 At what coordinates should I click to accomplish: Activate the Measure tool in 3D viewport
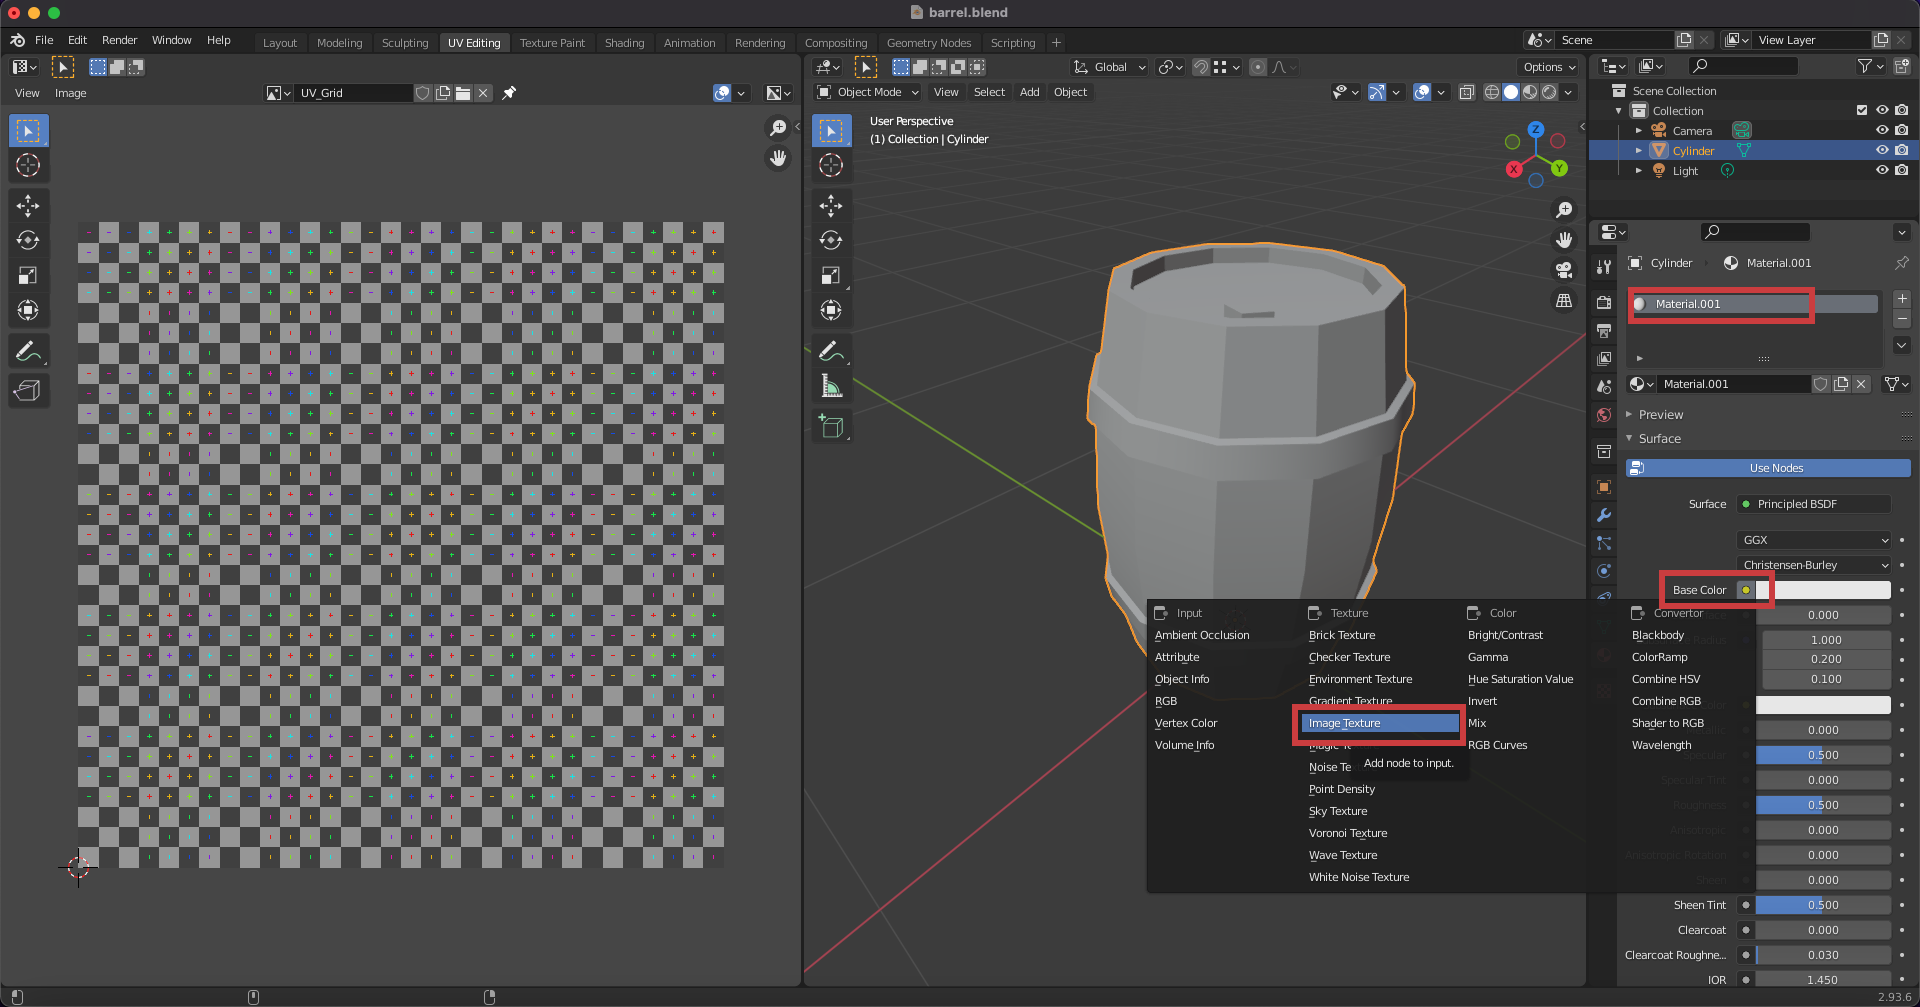[x=830, y=386]
